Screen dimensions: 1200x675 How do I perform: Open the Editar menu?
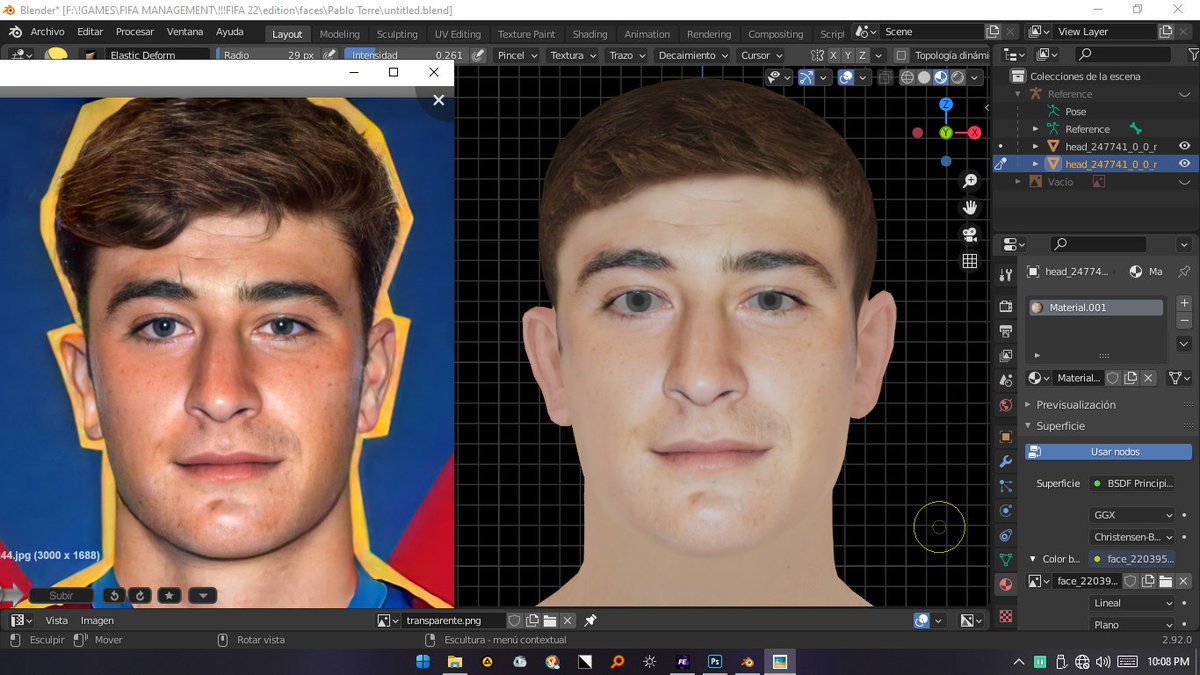(90, 32)
